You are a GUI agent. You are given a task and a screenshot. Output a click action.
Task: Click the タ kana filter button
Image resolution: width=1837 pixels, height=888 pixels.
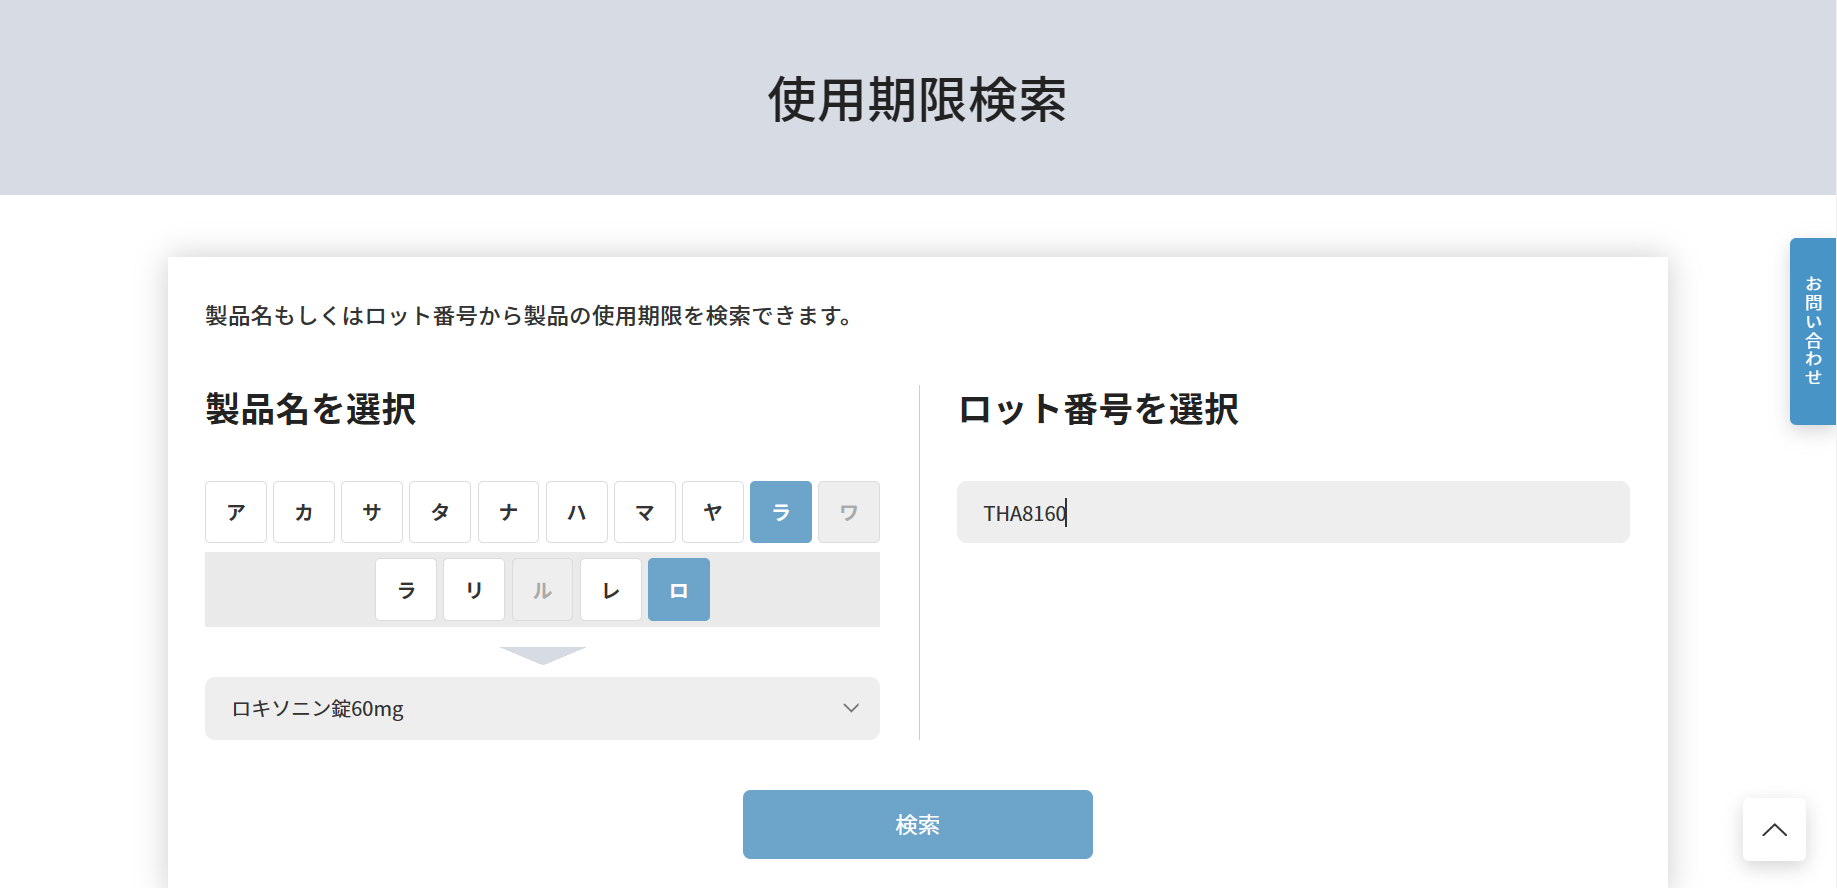(440, 512)
